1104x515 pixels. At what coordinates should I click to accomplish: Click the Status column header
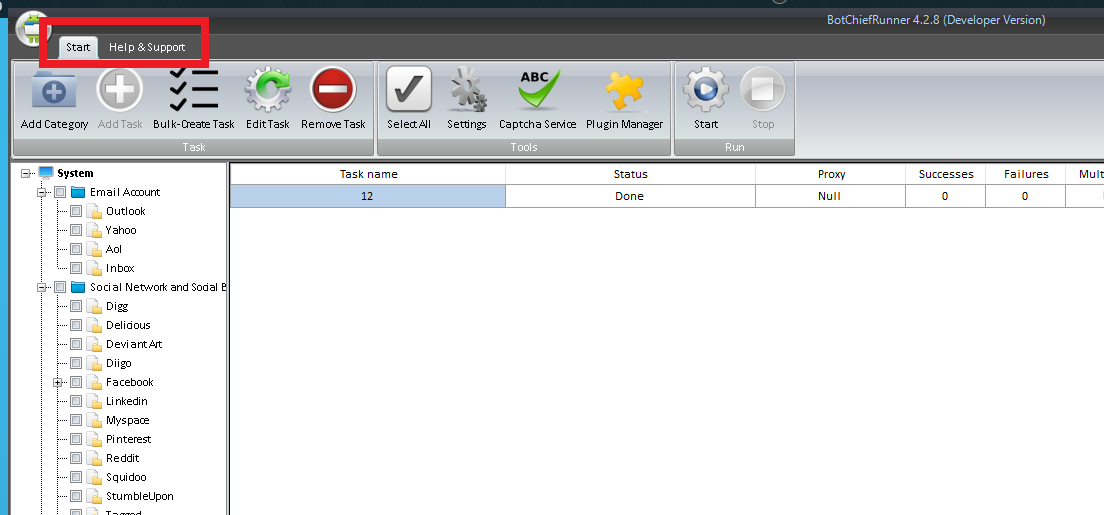coord(630,174)
